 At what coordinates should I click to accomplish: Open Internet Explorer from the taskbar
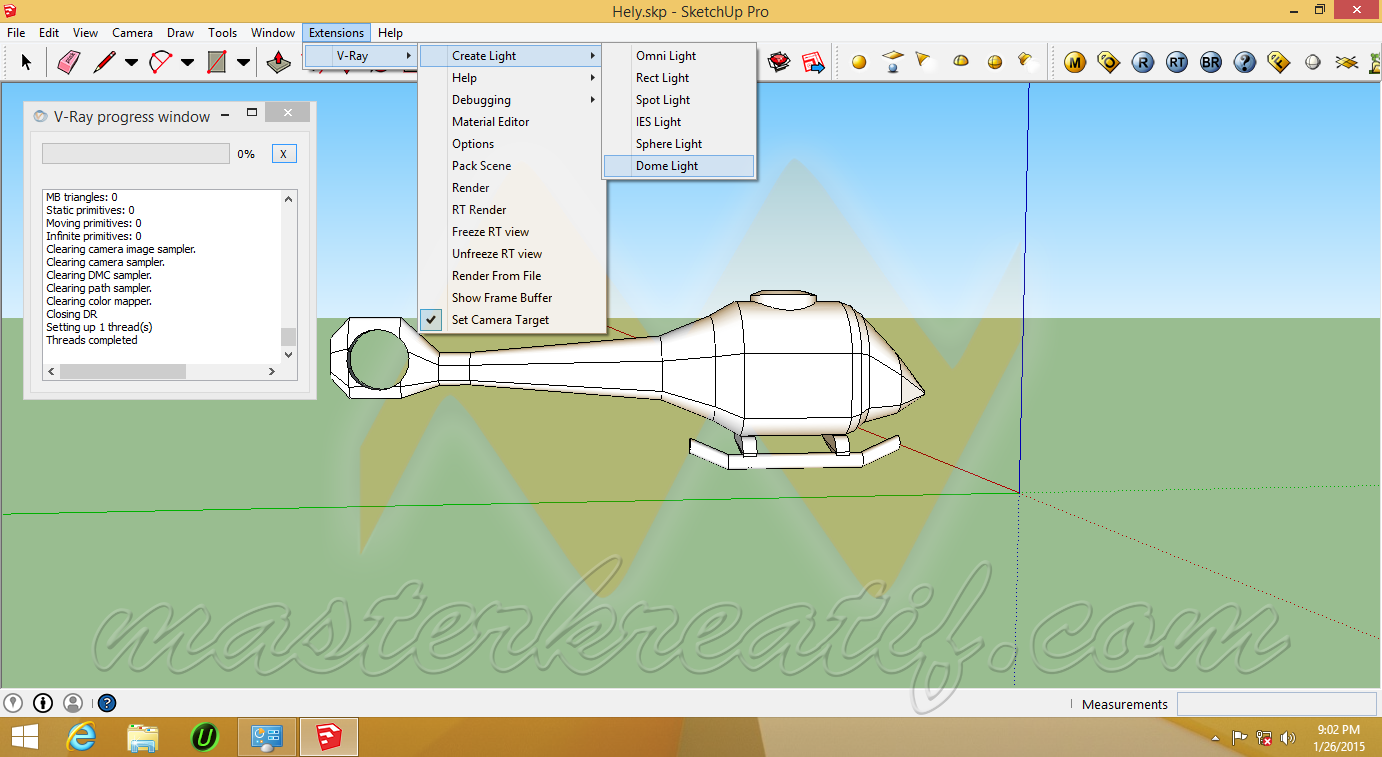click(x=81, y=738)
